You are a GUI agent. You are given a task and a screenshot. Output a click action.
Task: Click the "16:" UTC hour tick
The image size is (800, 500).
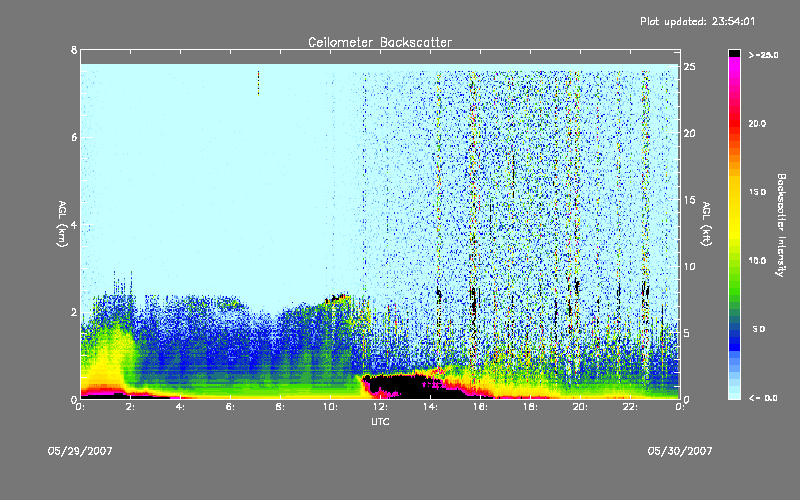pyautogui.click(x=480, y=407)
